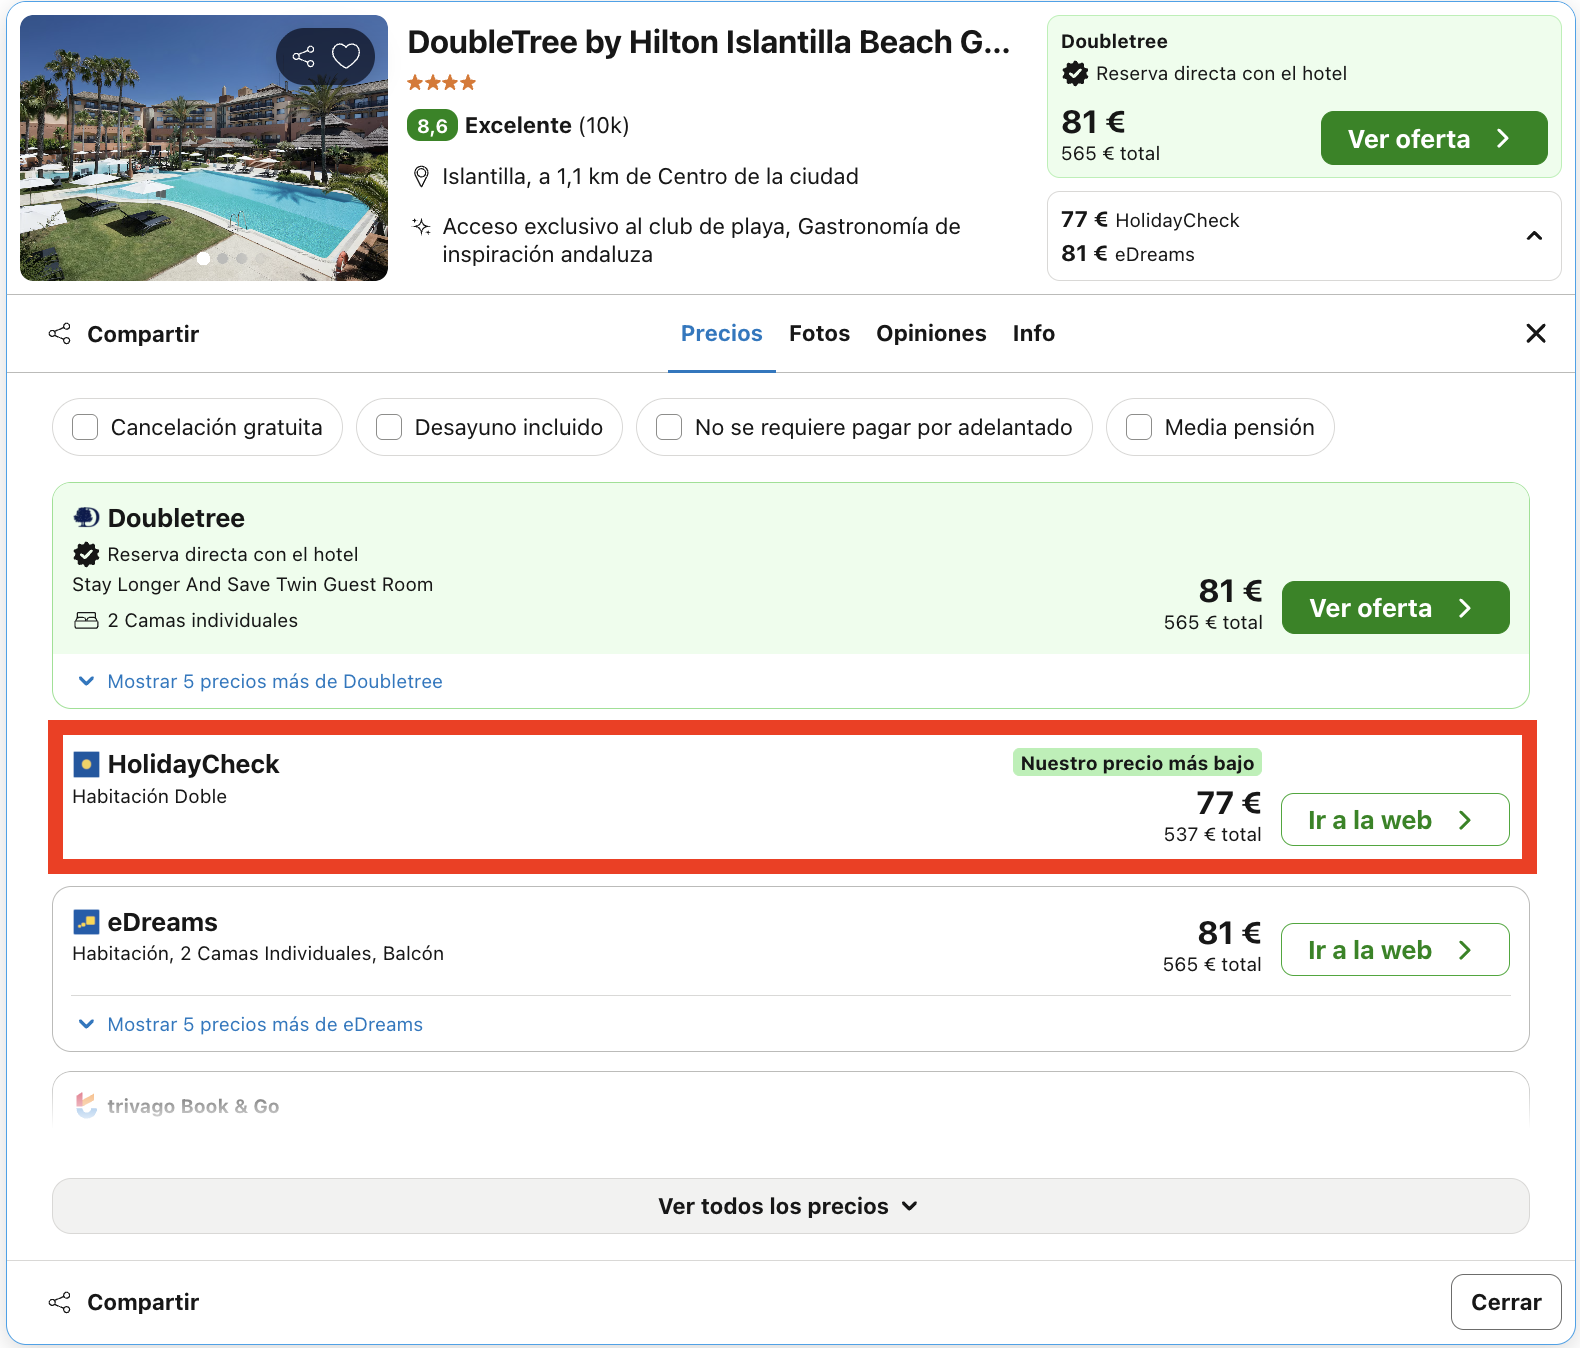The height and width of the screenshot is (1348, 1580).
Task: Click the trivago Book & Go logo
Action: point(87,1105)
